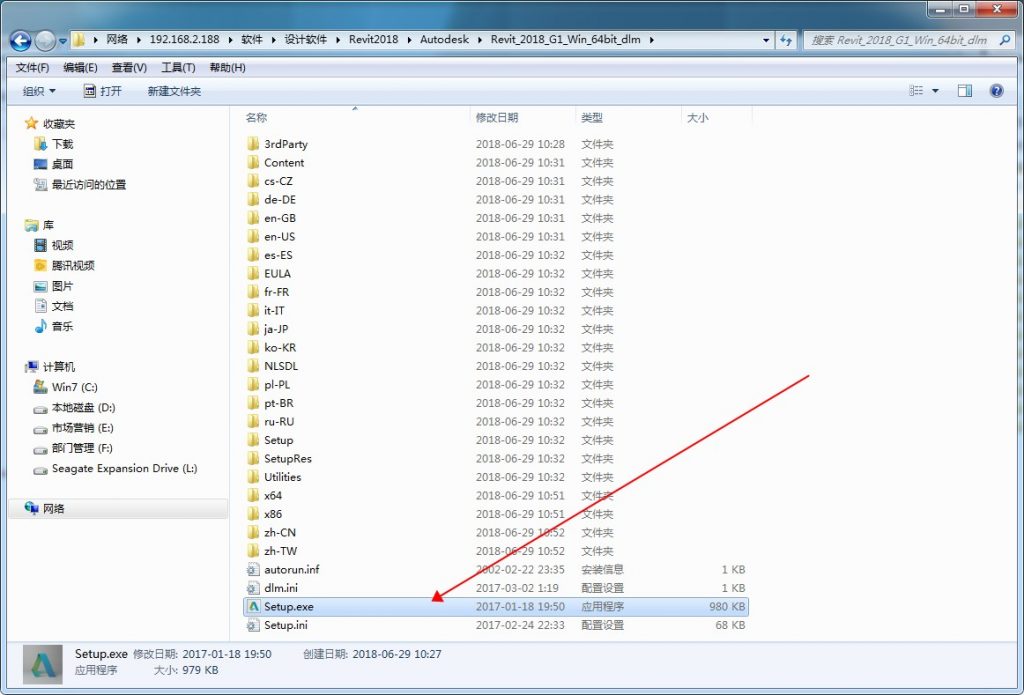Click the refresh icon beside address bar

point(786,40)
